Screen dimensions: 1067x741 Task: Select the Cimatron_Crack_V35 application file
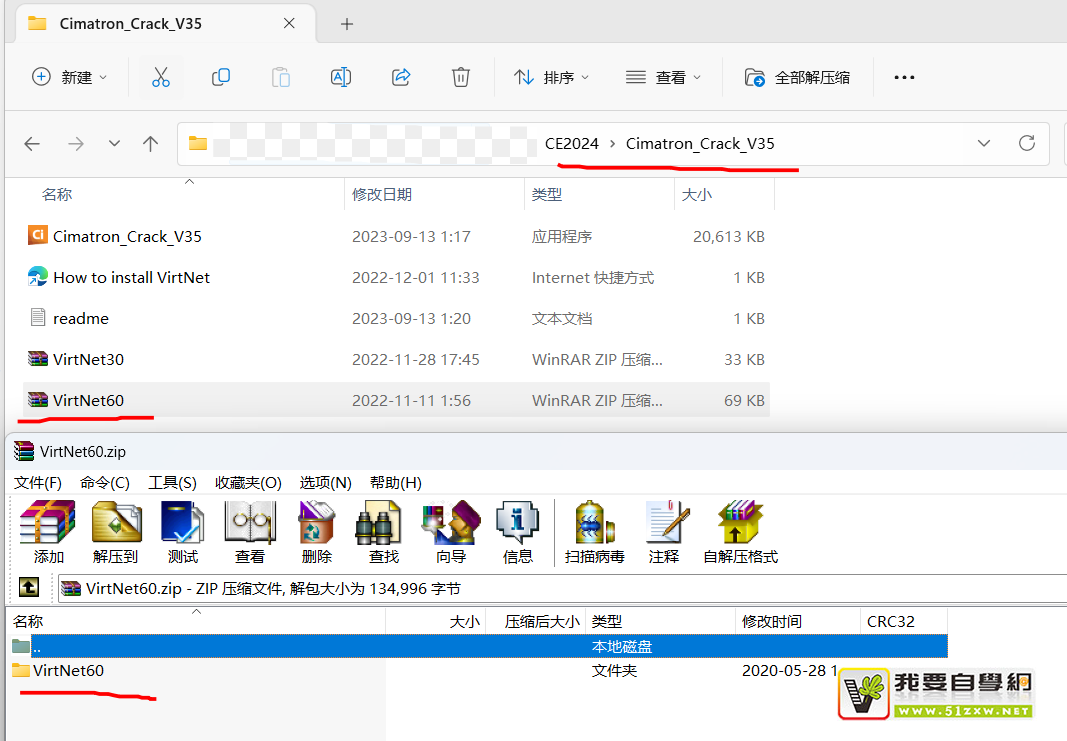coord(127,236)
